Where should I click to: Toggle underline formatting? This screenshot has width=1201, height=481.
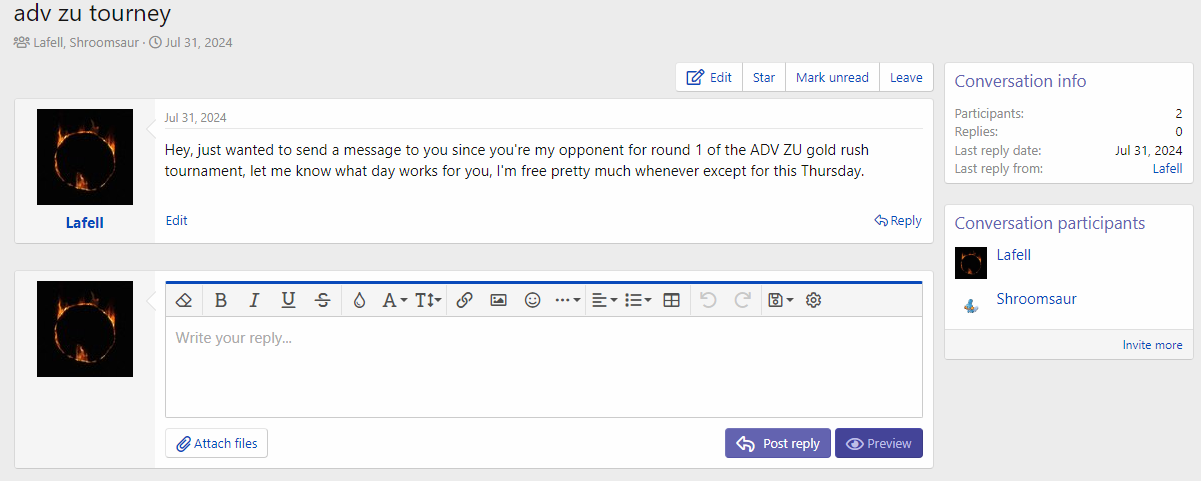click(x=288, y=300)
